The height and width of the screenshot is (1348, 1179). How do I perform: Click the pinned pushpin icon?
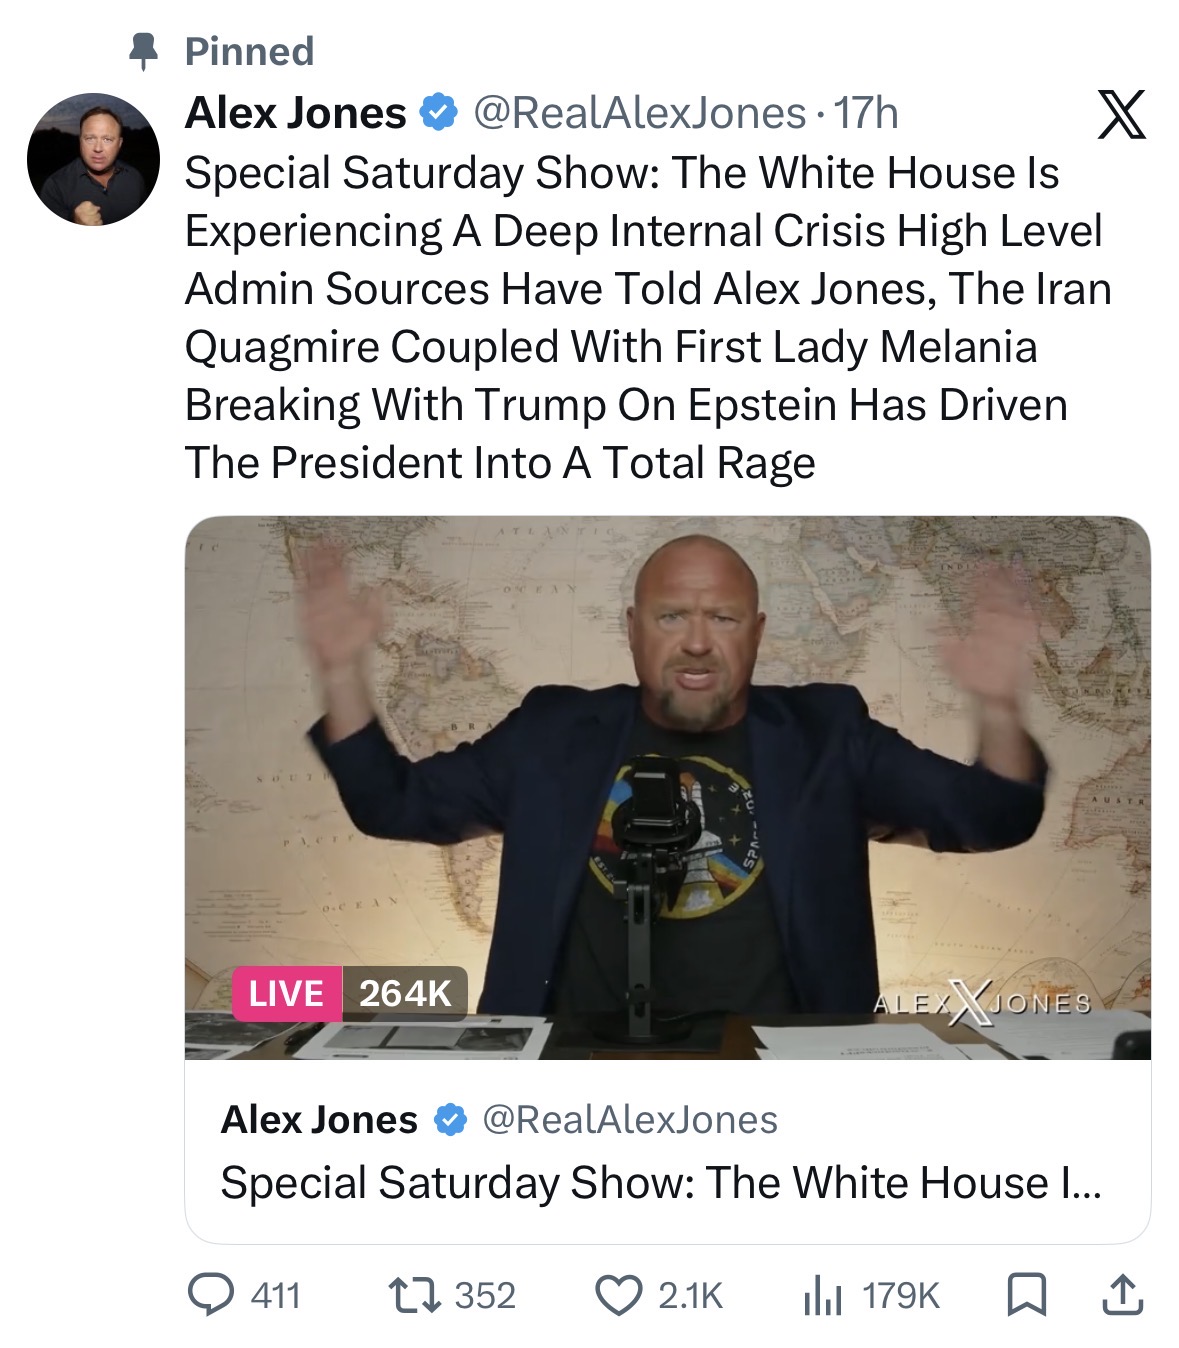click(x=145, y=51)
